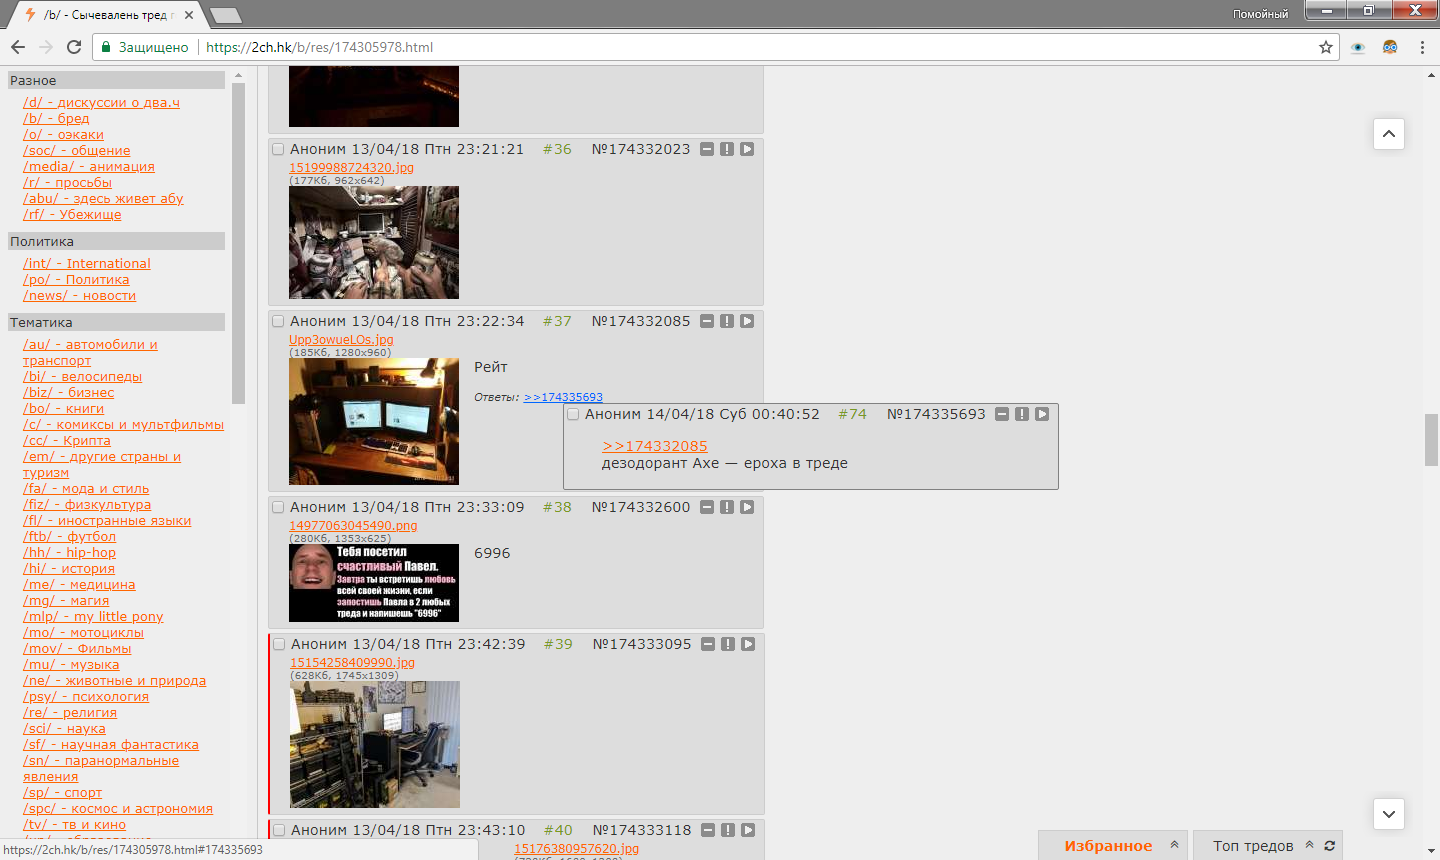Click the triangle arrow icon on post #38
This screenshot has width=1440, height=860.
pyautogui.click(x=747, y=507)
